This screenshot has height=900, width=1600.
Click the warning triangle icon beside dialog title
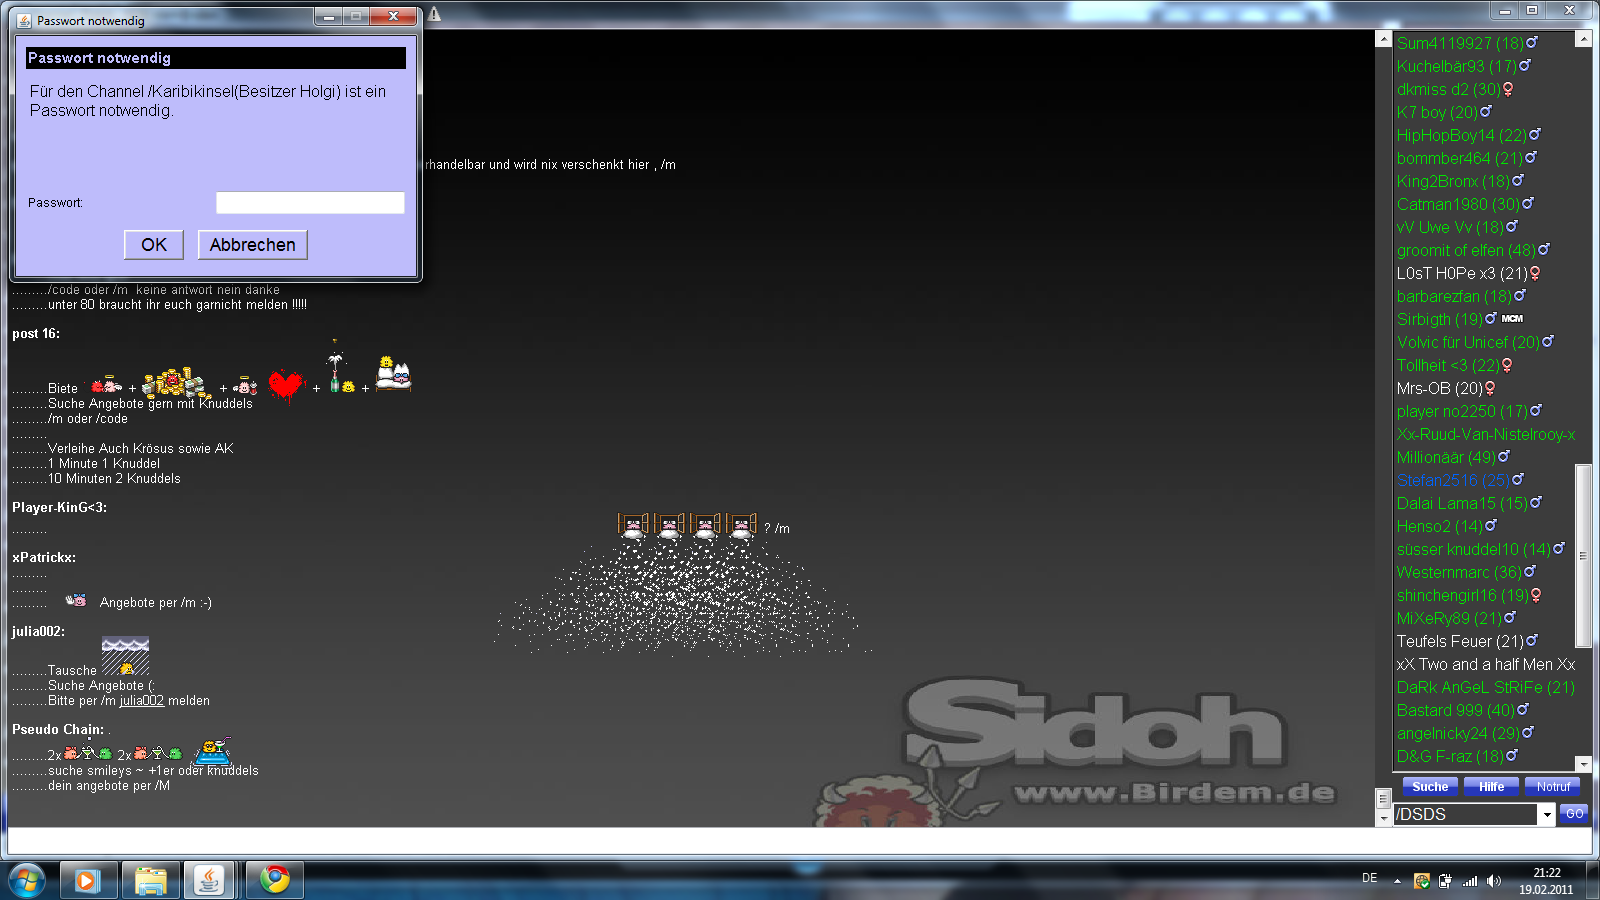click(434, 15)
